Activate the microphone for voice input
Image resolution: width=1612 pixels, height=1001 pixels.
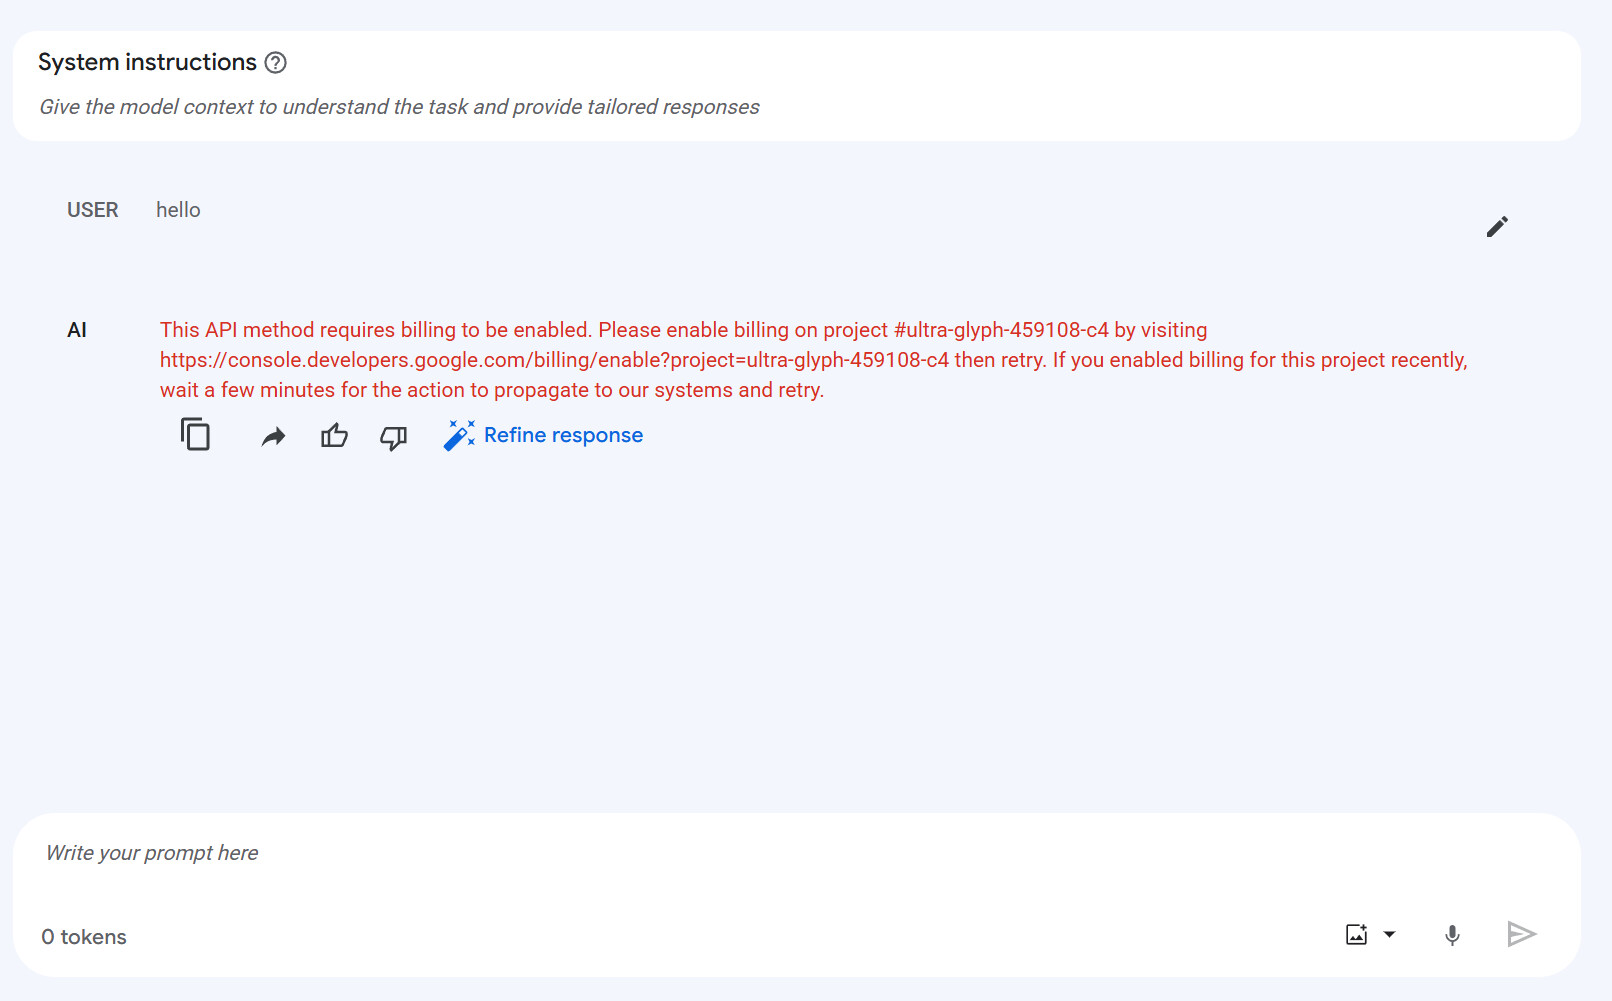[1452, 935]
